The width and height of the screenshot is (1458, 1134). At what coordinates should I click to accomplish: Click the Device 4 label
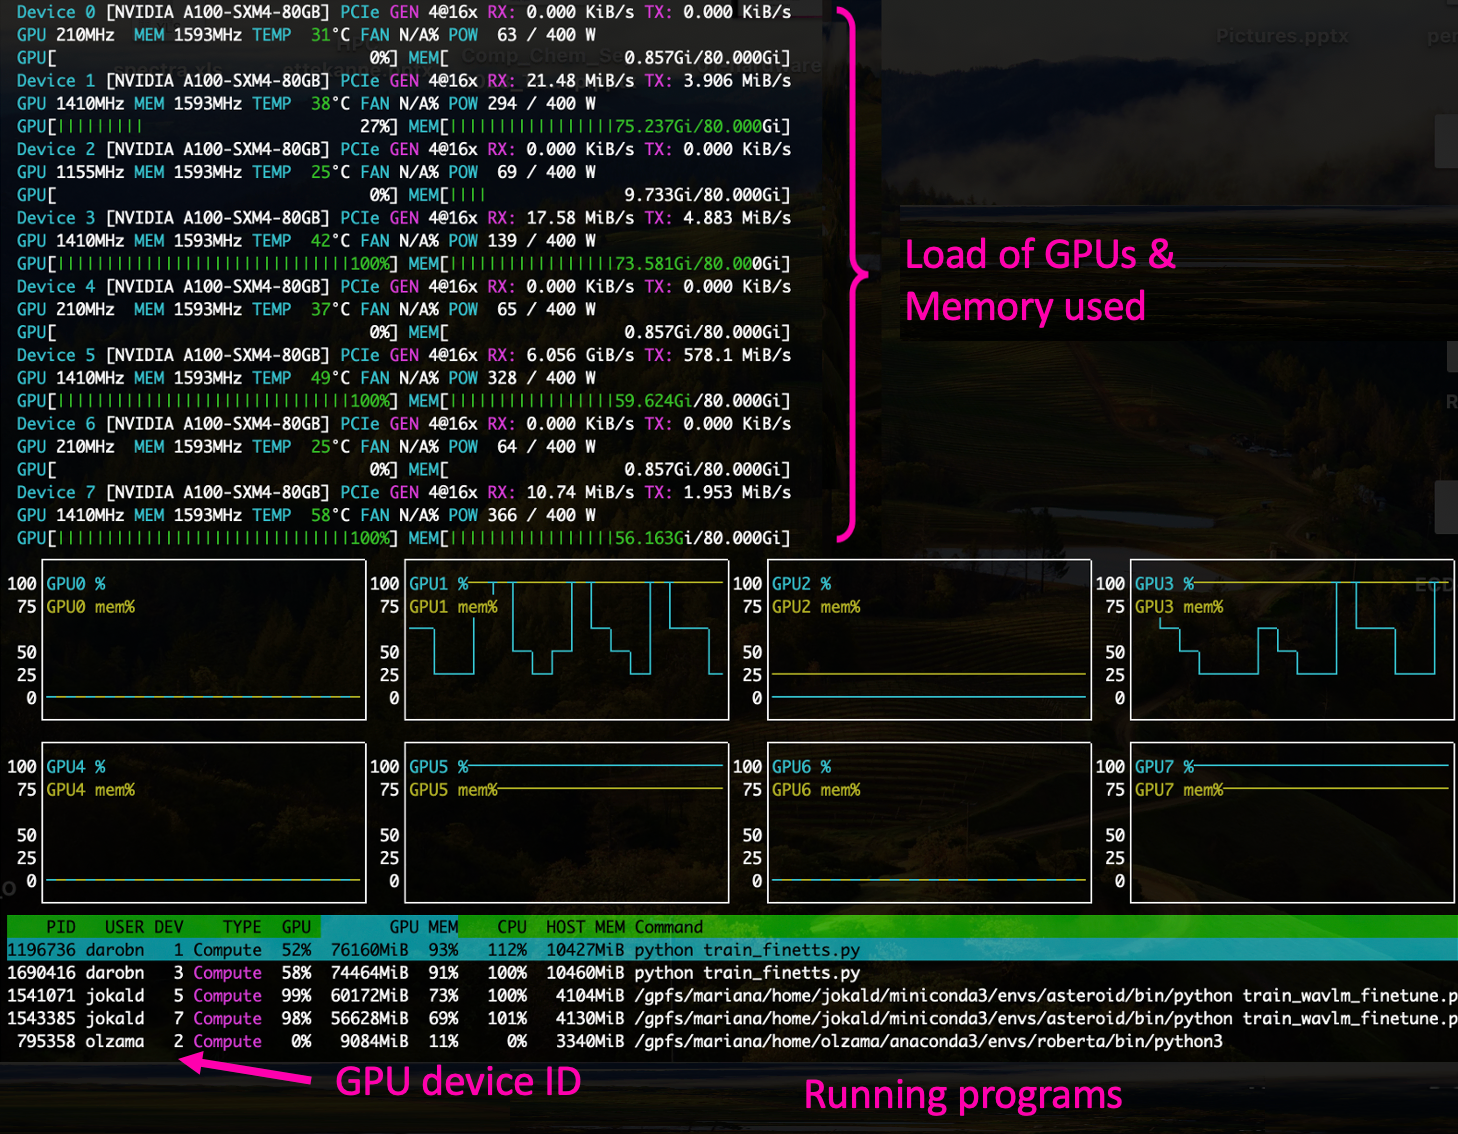click(x=56, y=286)
